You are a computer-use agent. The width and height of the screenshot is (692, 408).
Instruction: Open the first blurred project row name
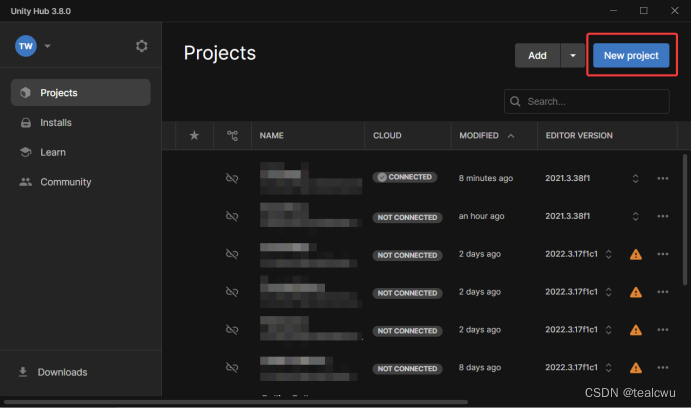(x=311, y=178)
